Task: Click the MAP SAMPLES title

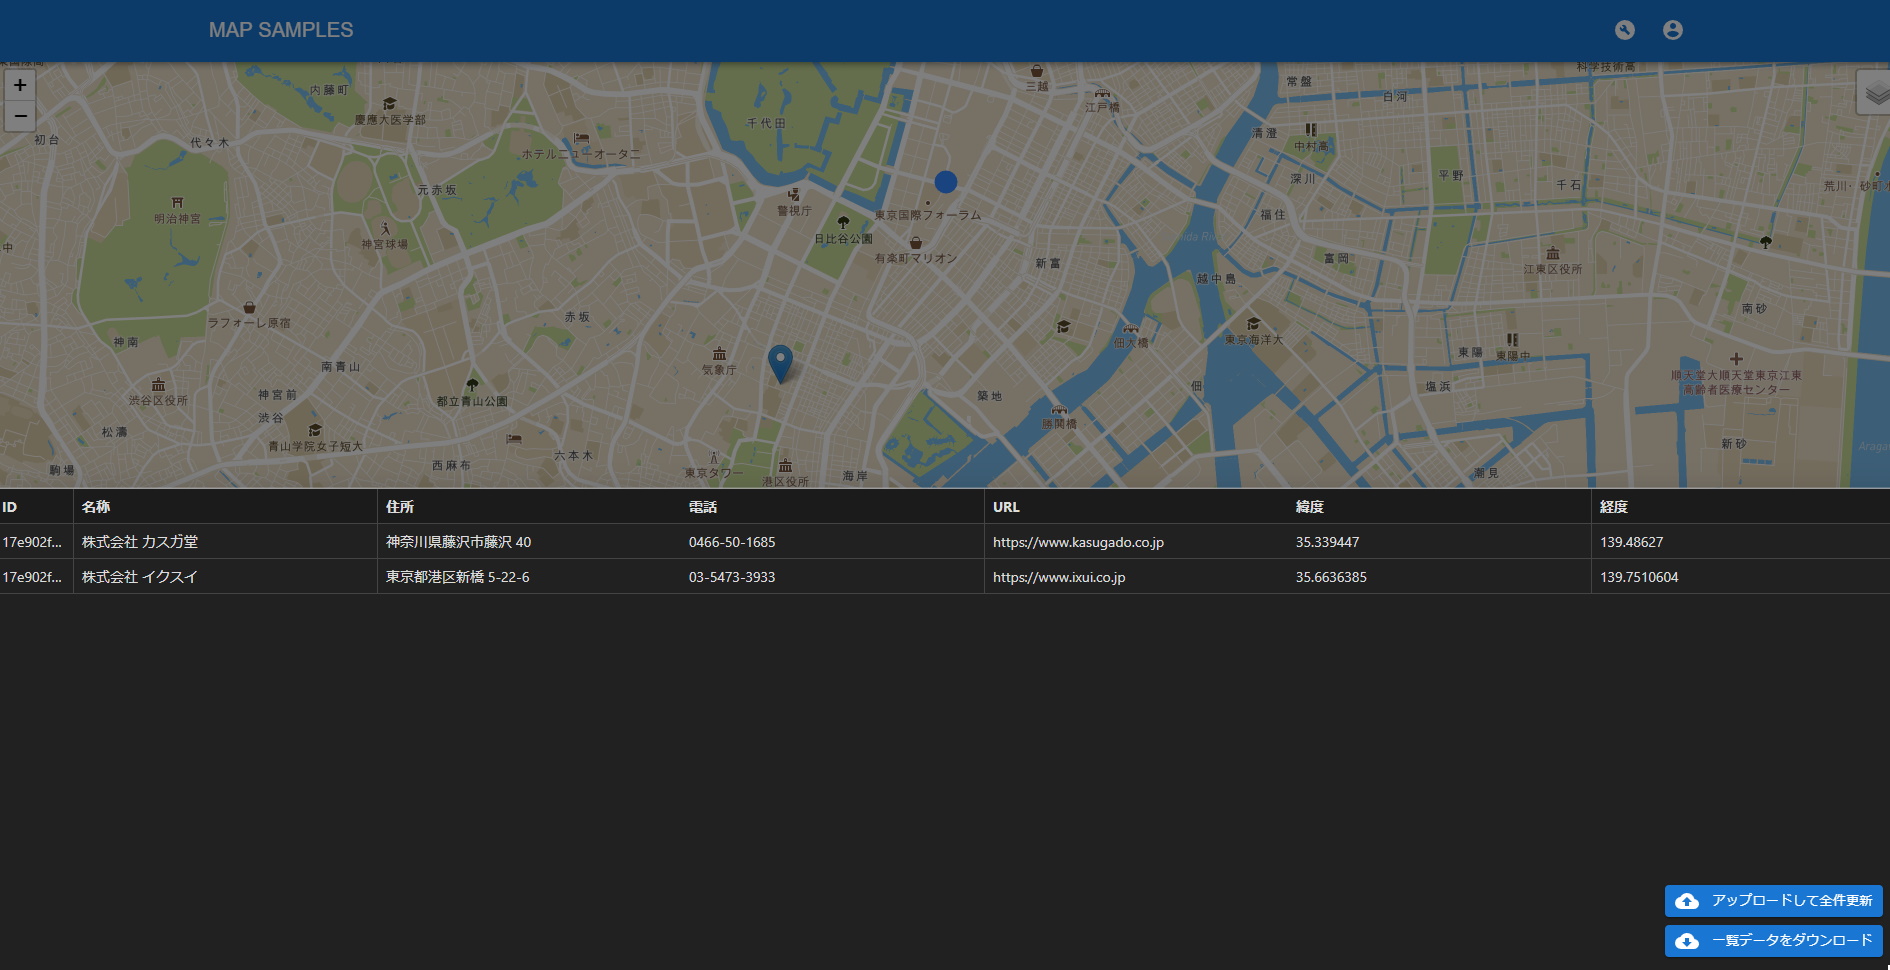Action: click(x=281, y=30)
